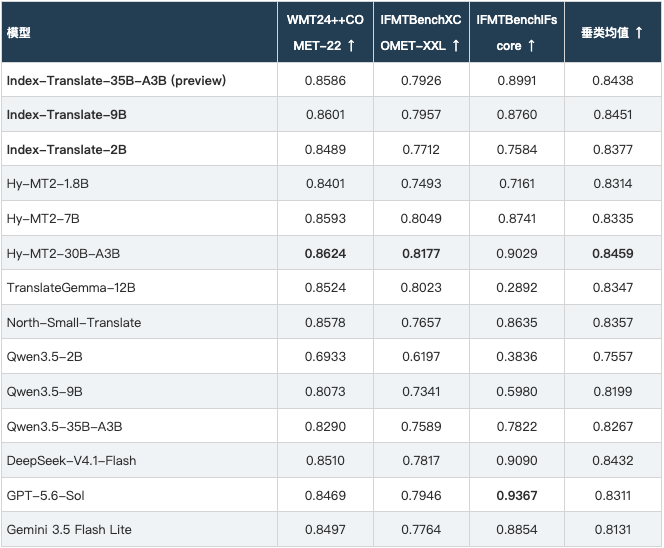Select the Hy-MT2-7B model name
This screenshot has height=548, width=664.
[43, 219]
